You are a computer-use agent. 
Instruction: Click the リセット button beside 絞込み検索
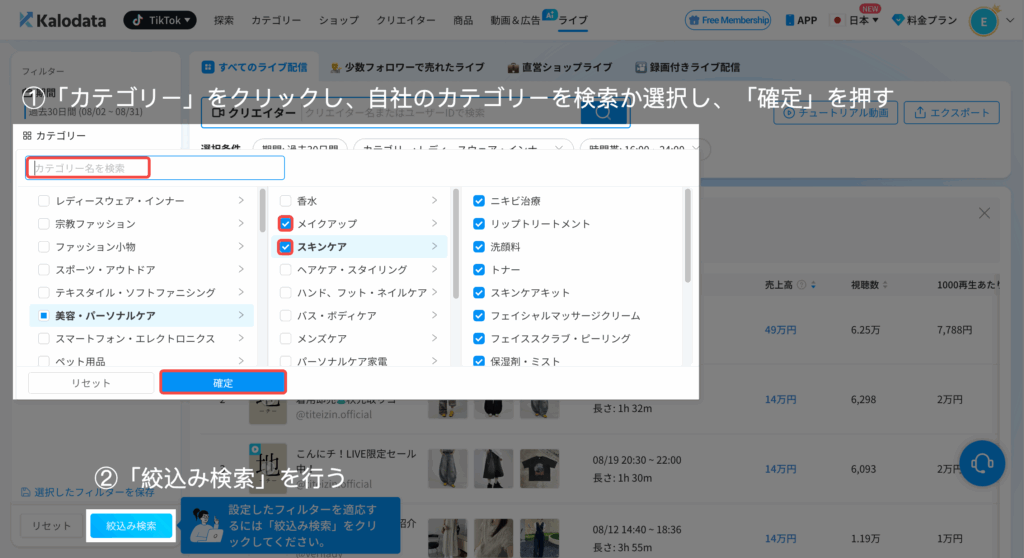click(51, 526)
